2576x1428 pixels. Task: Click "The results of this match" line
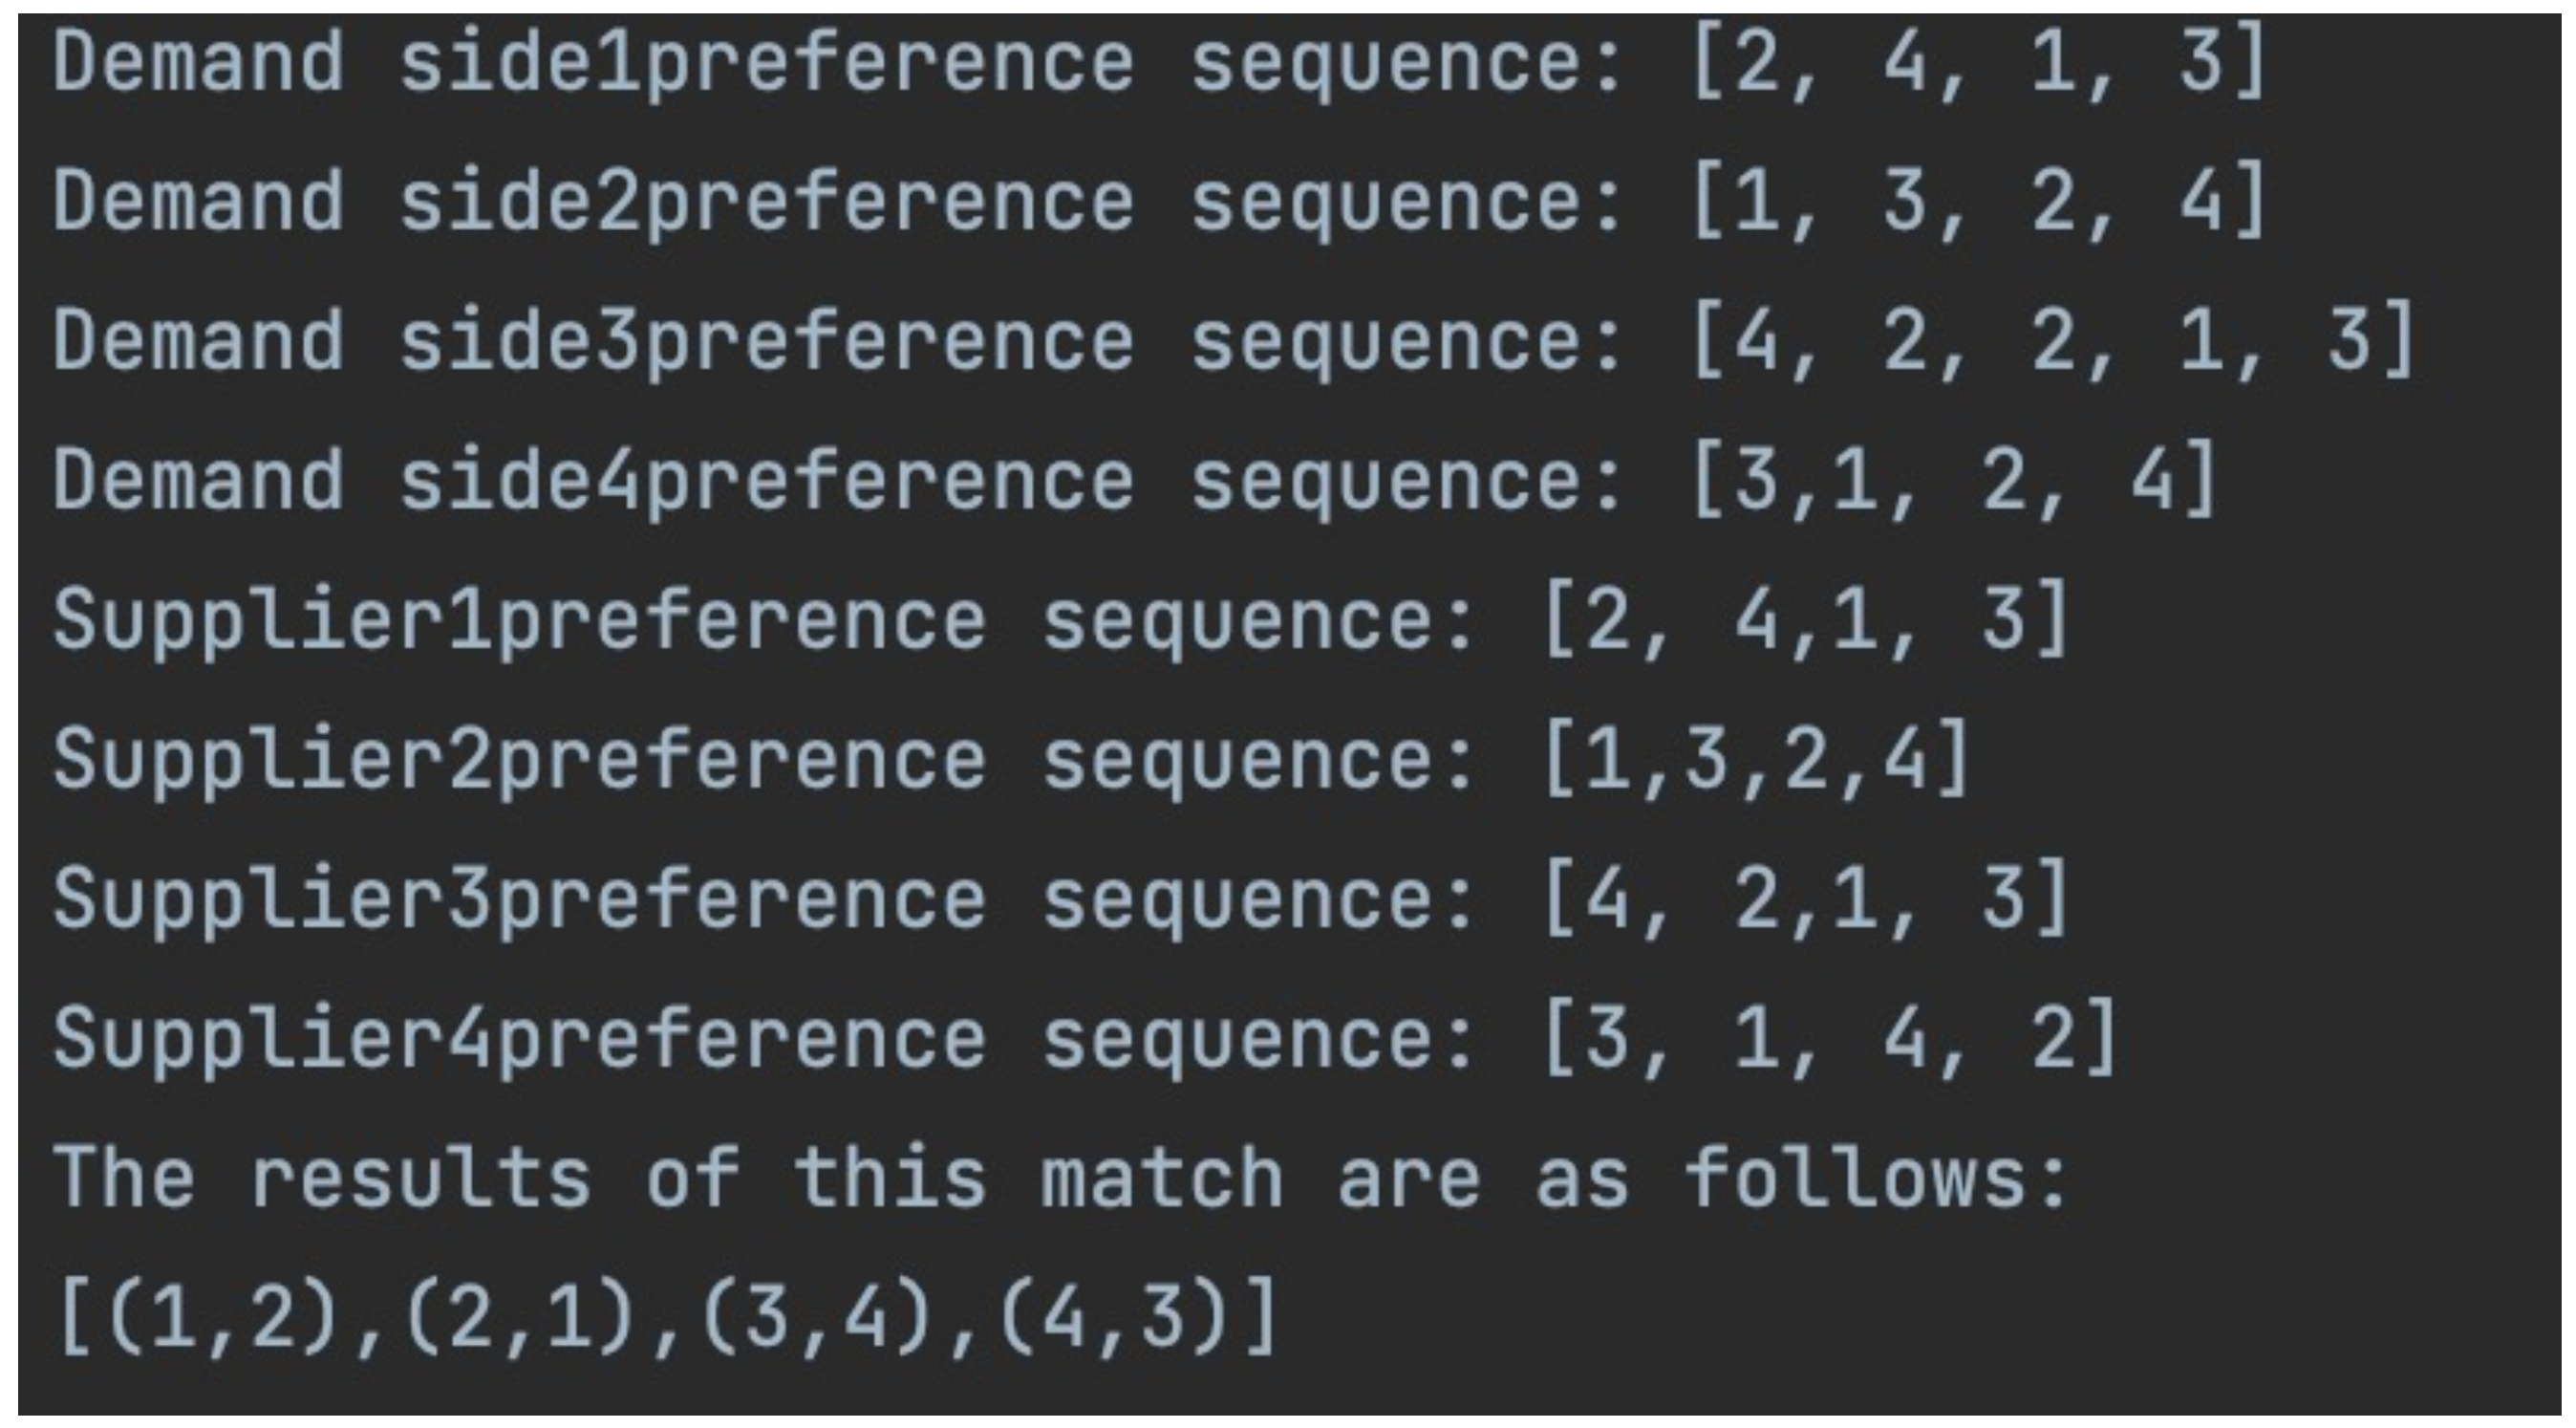[1060, 1179]
